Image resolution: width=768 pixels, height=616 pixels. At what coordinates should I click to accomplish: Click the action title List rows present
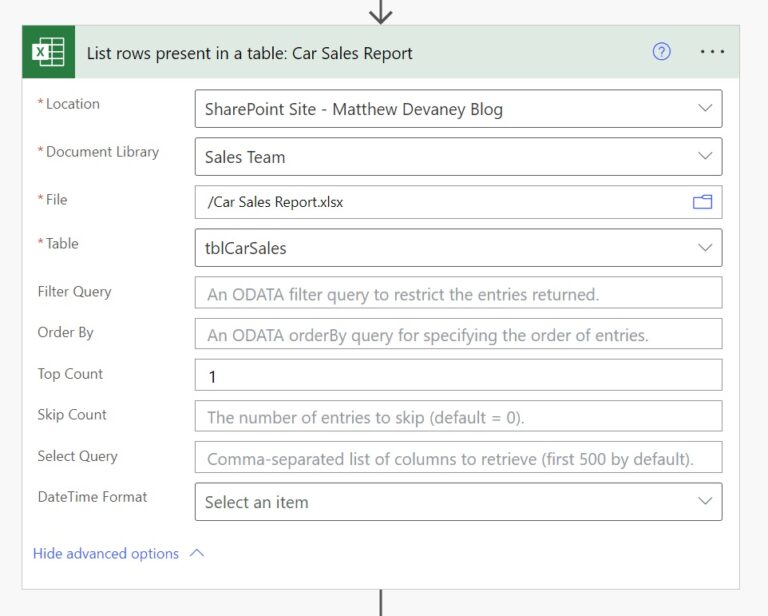[249, 53]
